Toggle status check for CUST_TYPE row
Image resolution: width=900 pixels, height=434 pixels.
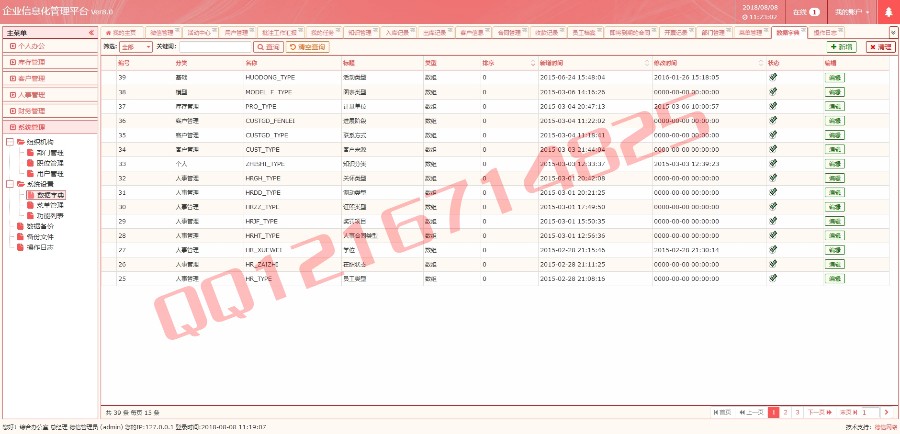click(x=773, y=149)
